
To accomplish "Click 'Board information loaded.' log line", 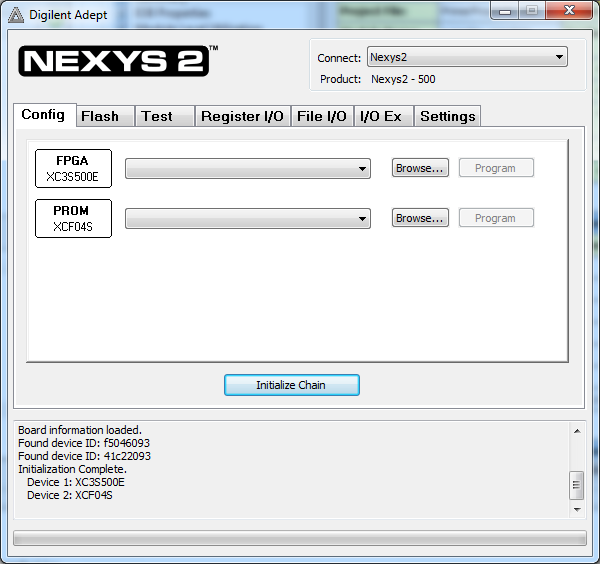I will [x=80, y=430].
